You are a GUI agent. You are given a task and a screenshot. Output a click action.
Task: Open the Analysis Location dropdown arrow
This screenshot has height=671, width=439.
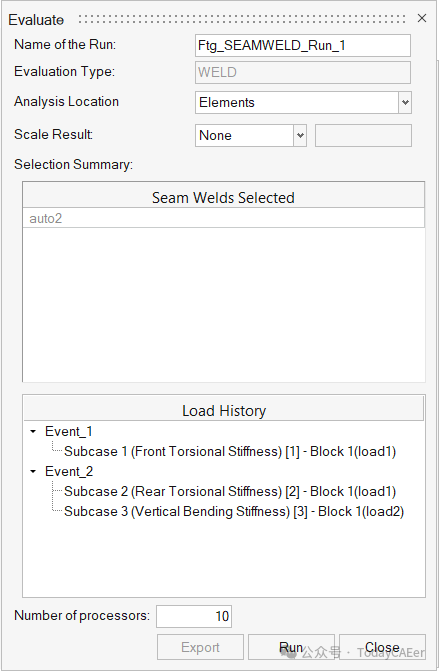tap(405, 102)
